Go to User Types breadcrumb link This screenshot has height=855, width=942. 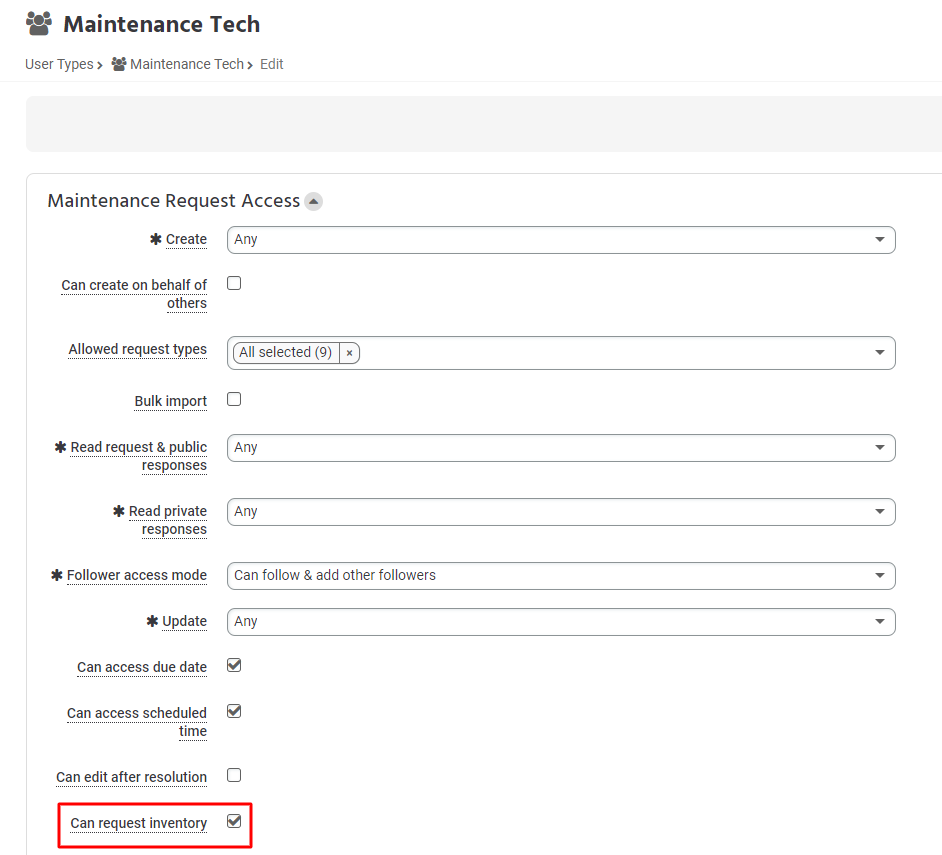tap(59, 64)
